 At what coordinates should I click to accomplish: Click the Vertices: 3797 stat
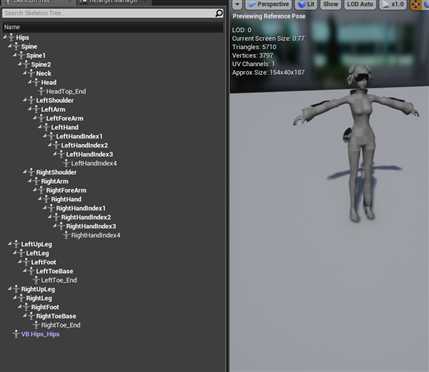click(253, 56)
